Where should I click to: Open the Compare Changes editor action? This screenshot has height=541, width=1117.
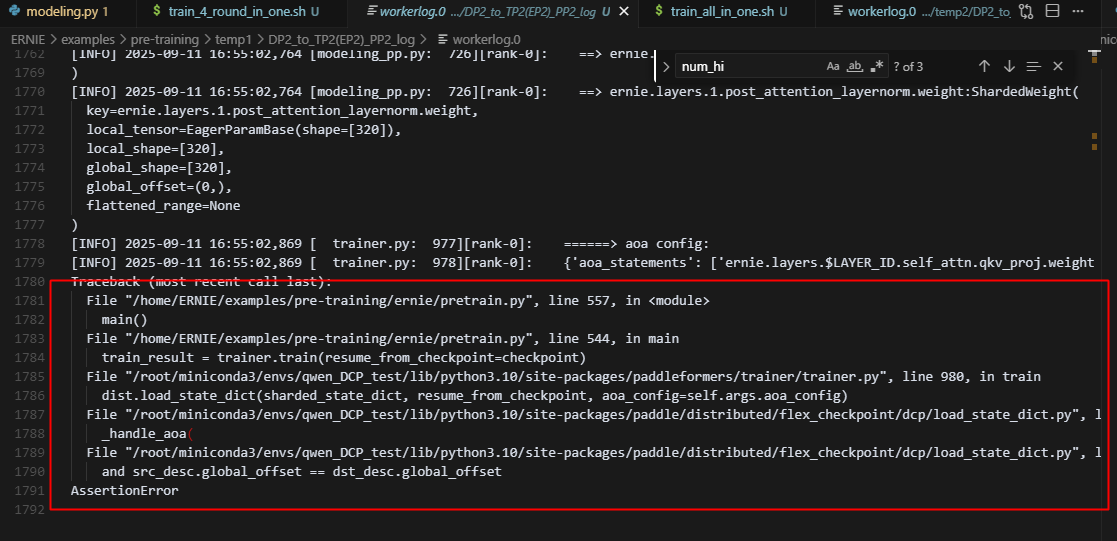[1027, 12]
